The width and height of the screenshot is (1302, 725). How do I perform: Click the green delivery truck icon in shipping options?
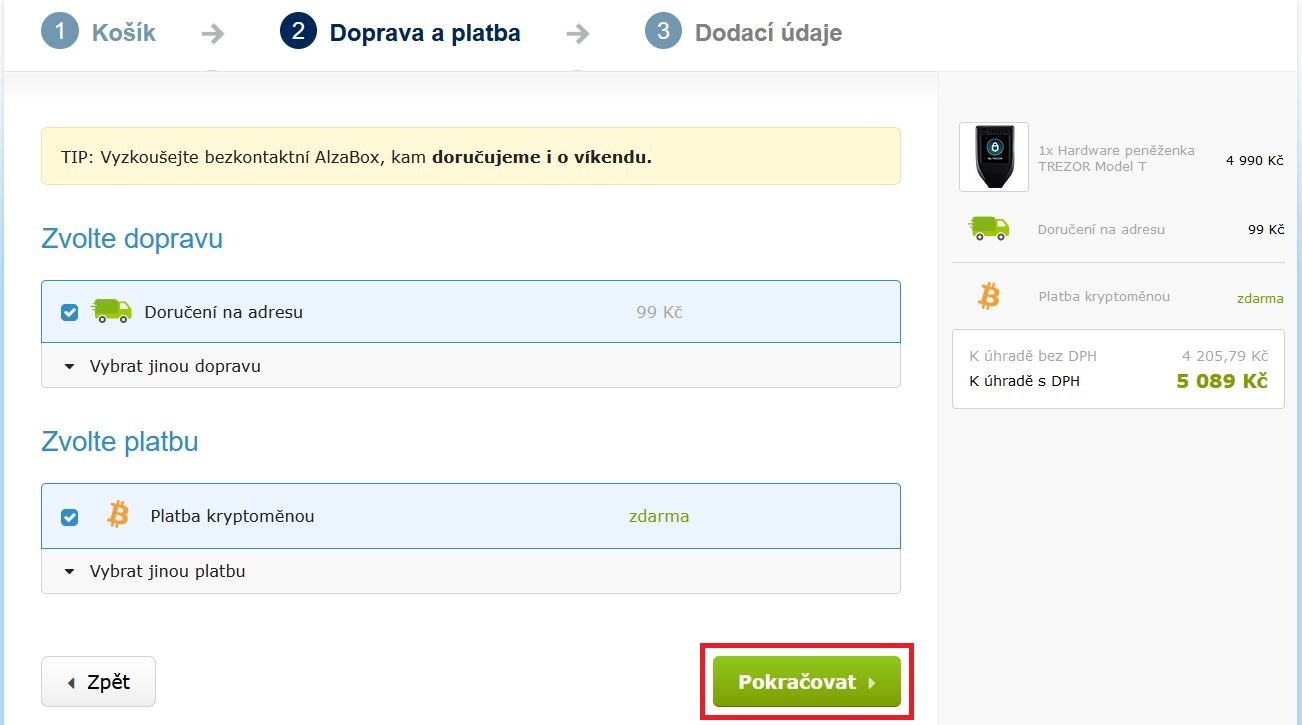tap(111, 311)
